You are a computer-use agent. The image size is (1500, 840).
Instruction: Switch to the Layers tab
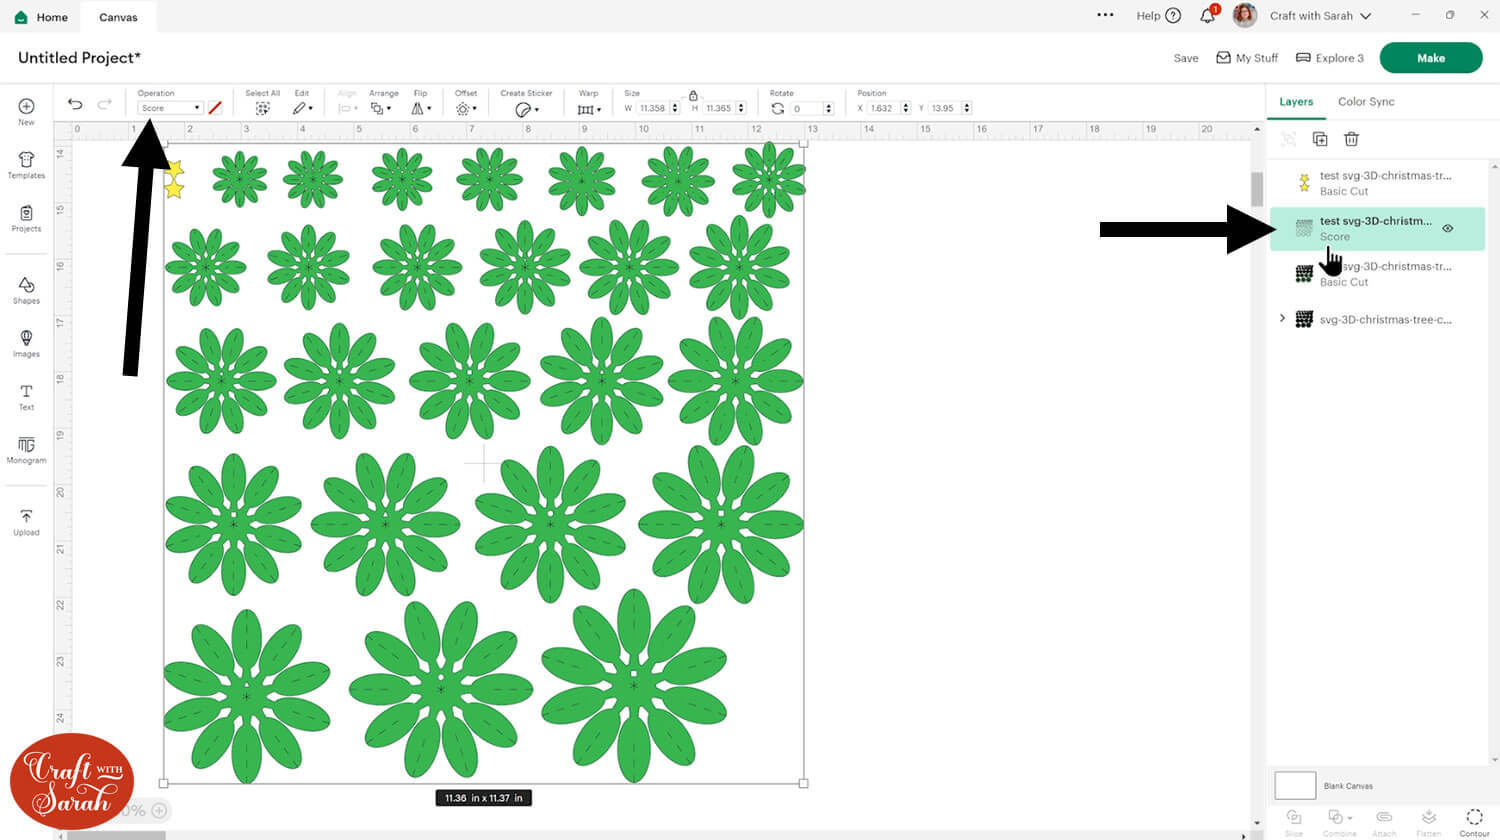coord(1296,101)
